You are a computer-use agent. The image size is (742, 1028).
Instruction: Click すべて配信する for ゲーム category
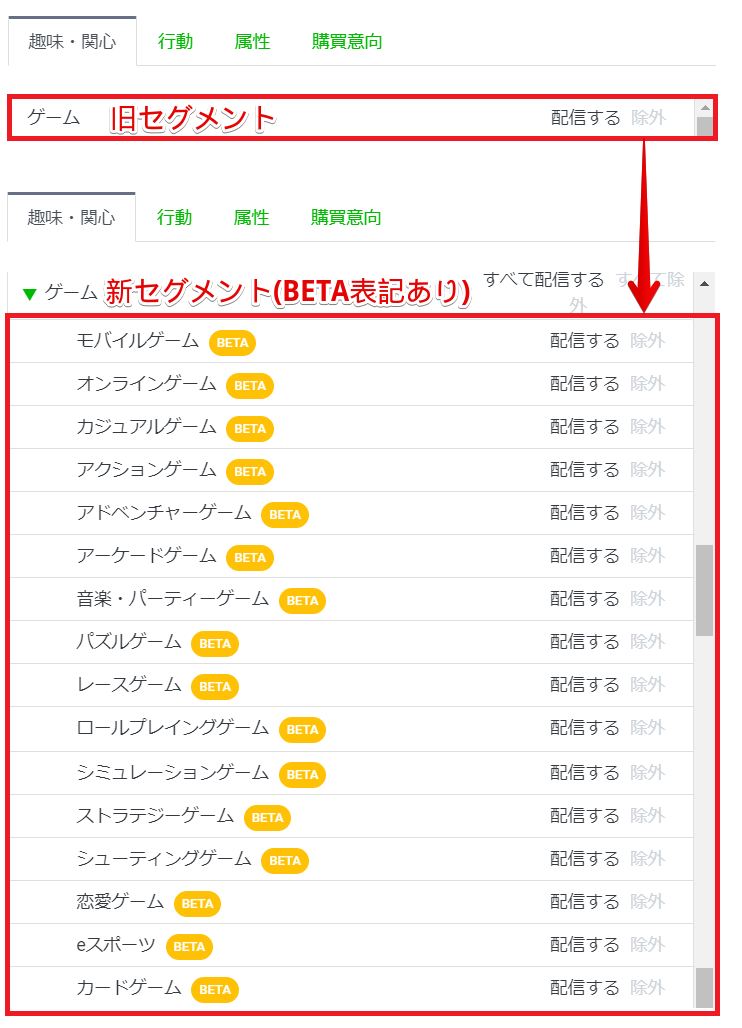[543, 280]
